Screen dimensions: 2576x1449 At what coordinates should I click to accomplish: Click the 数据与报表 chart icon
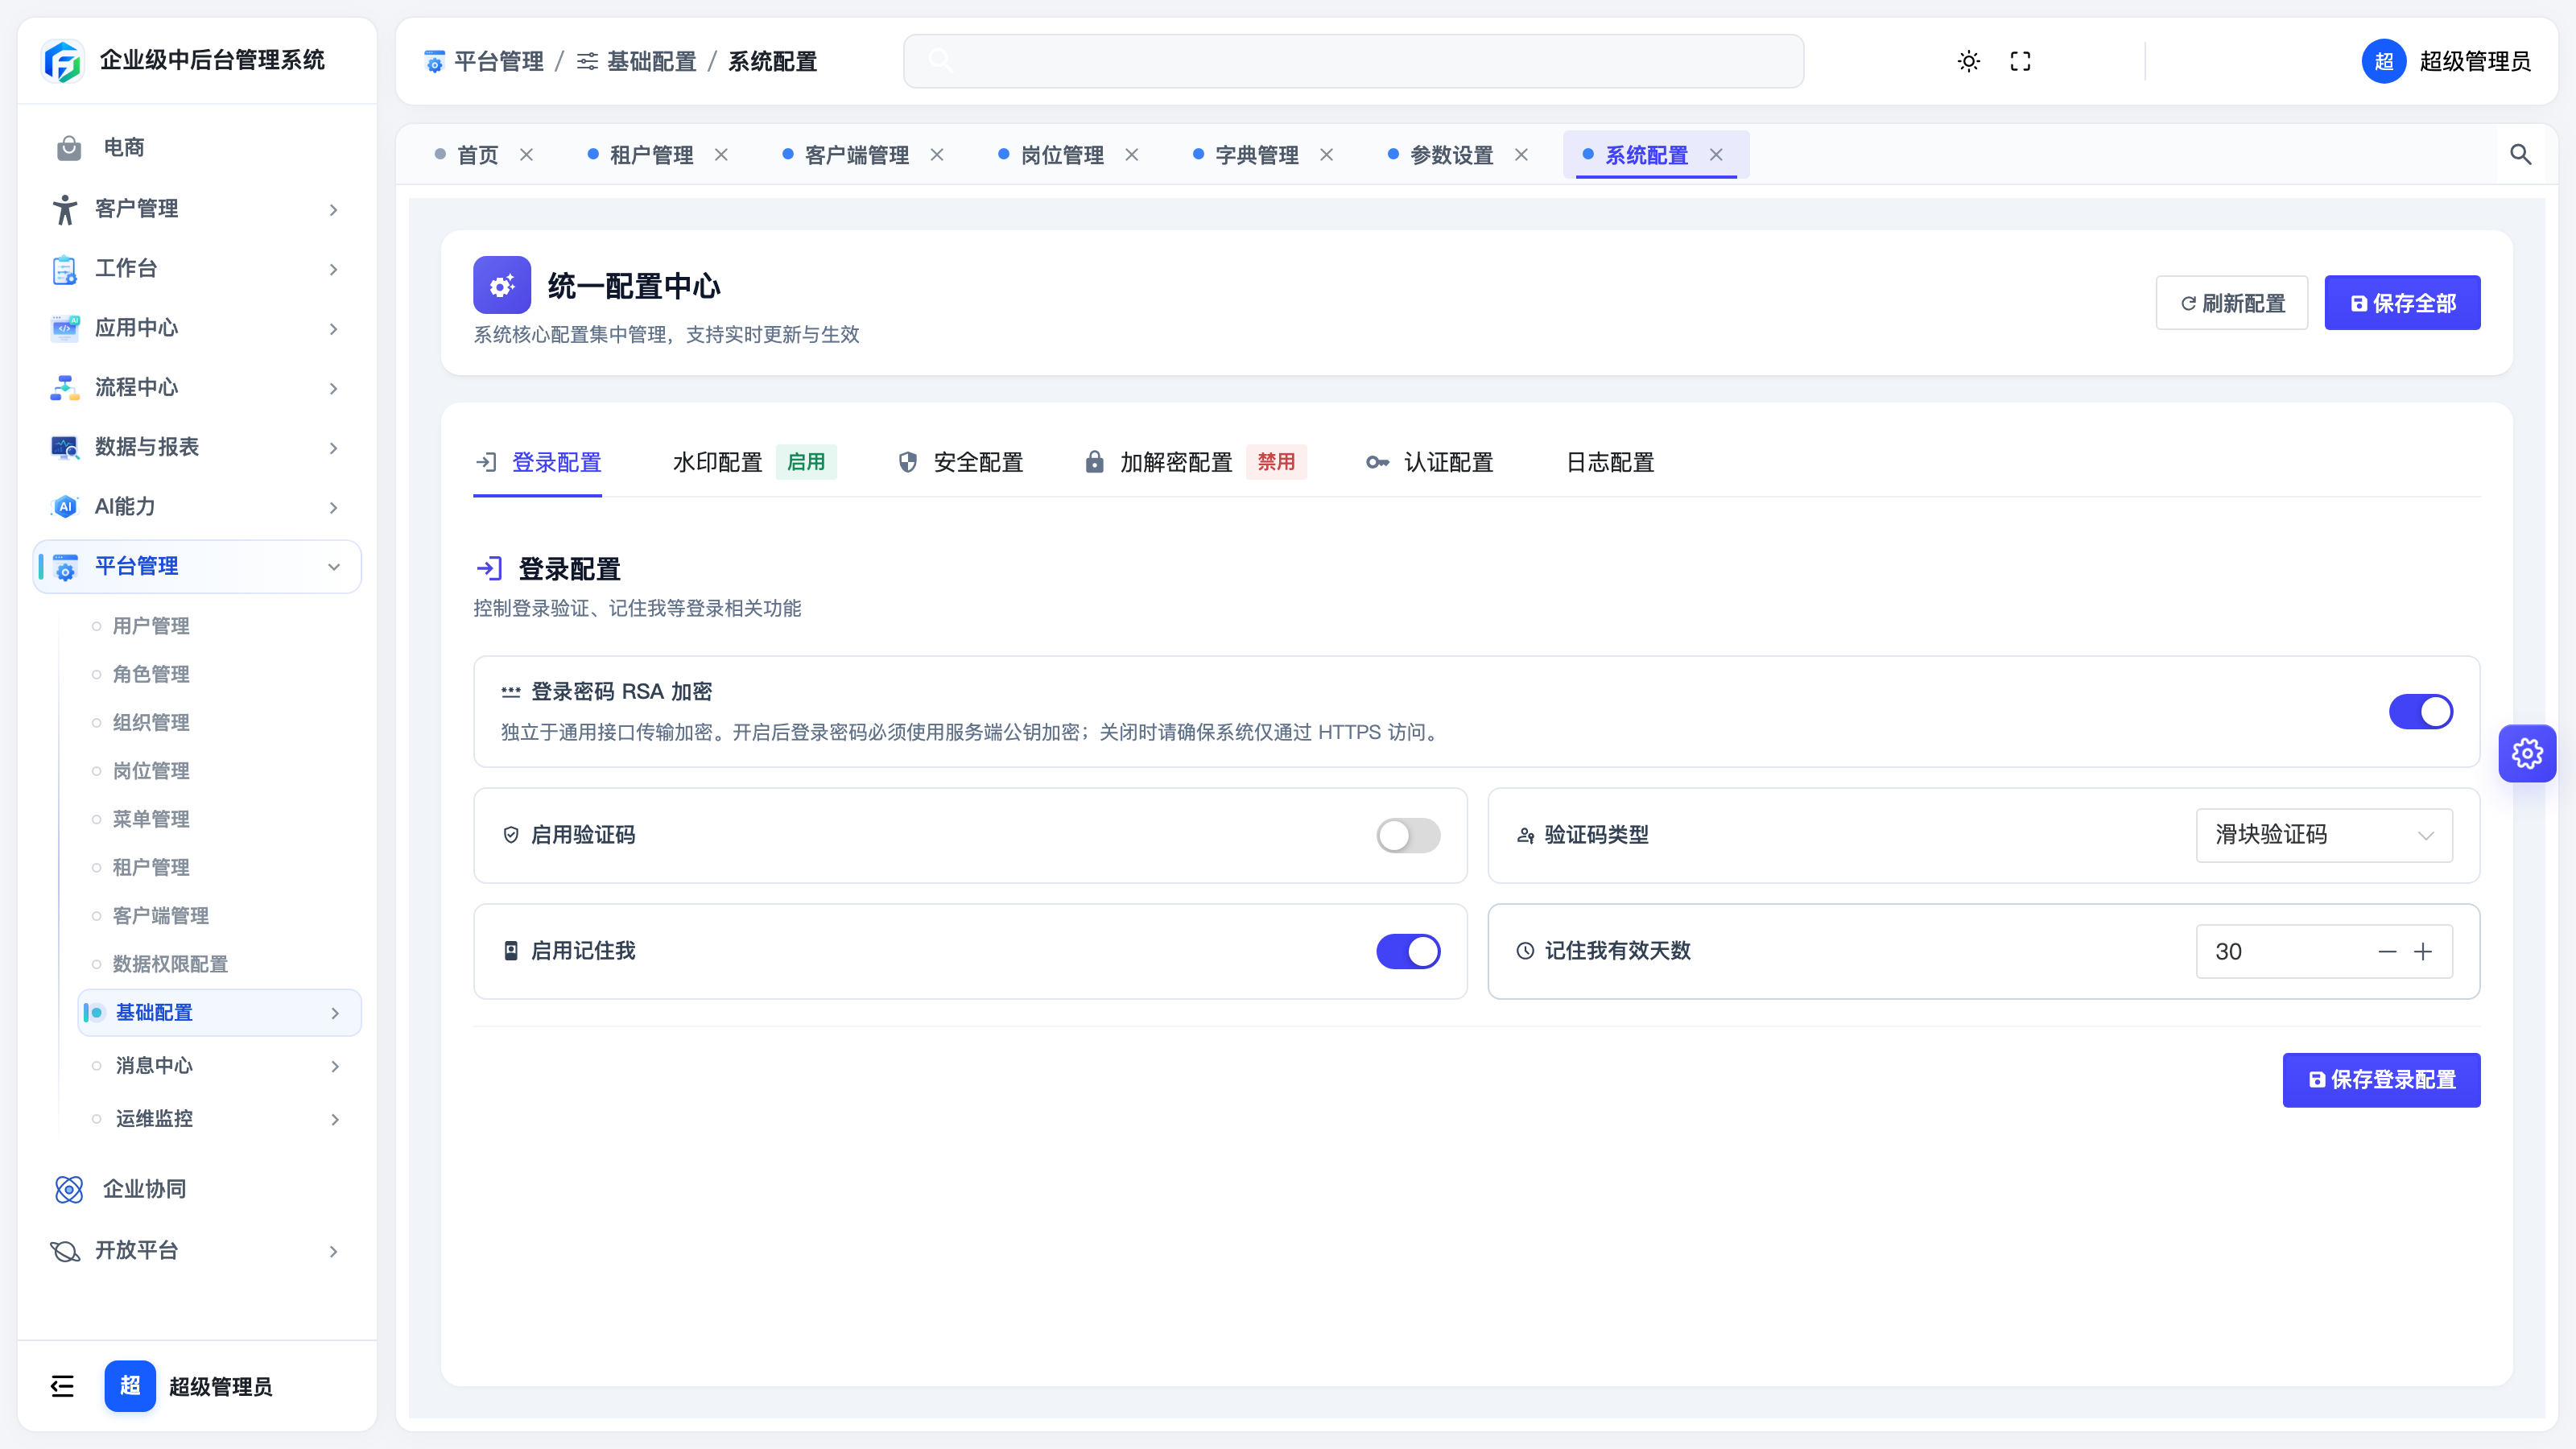(x=65, y=447)
